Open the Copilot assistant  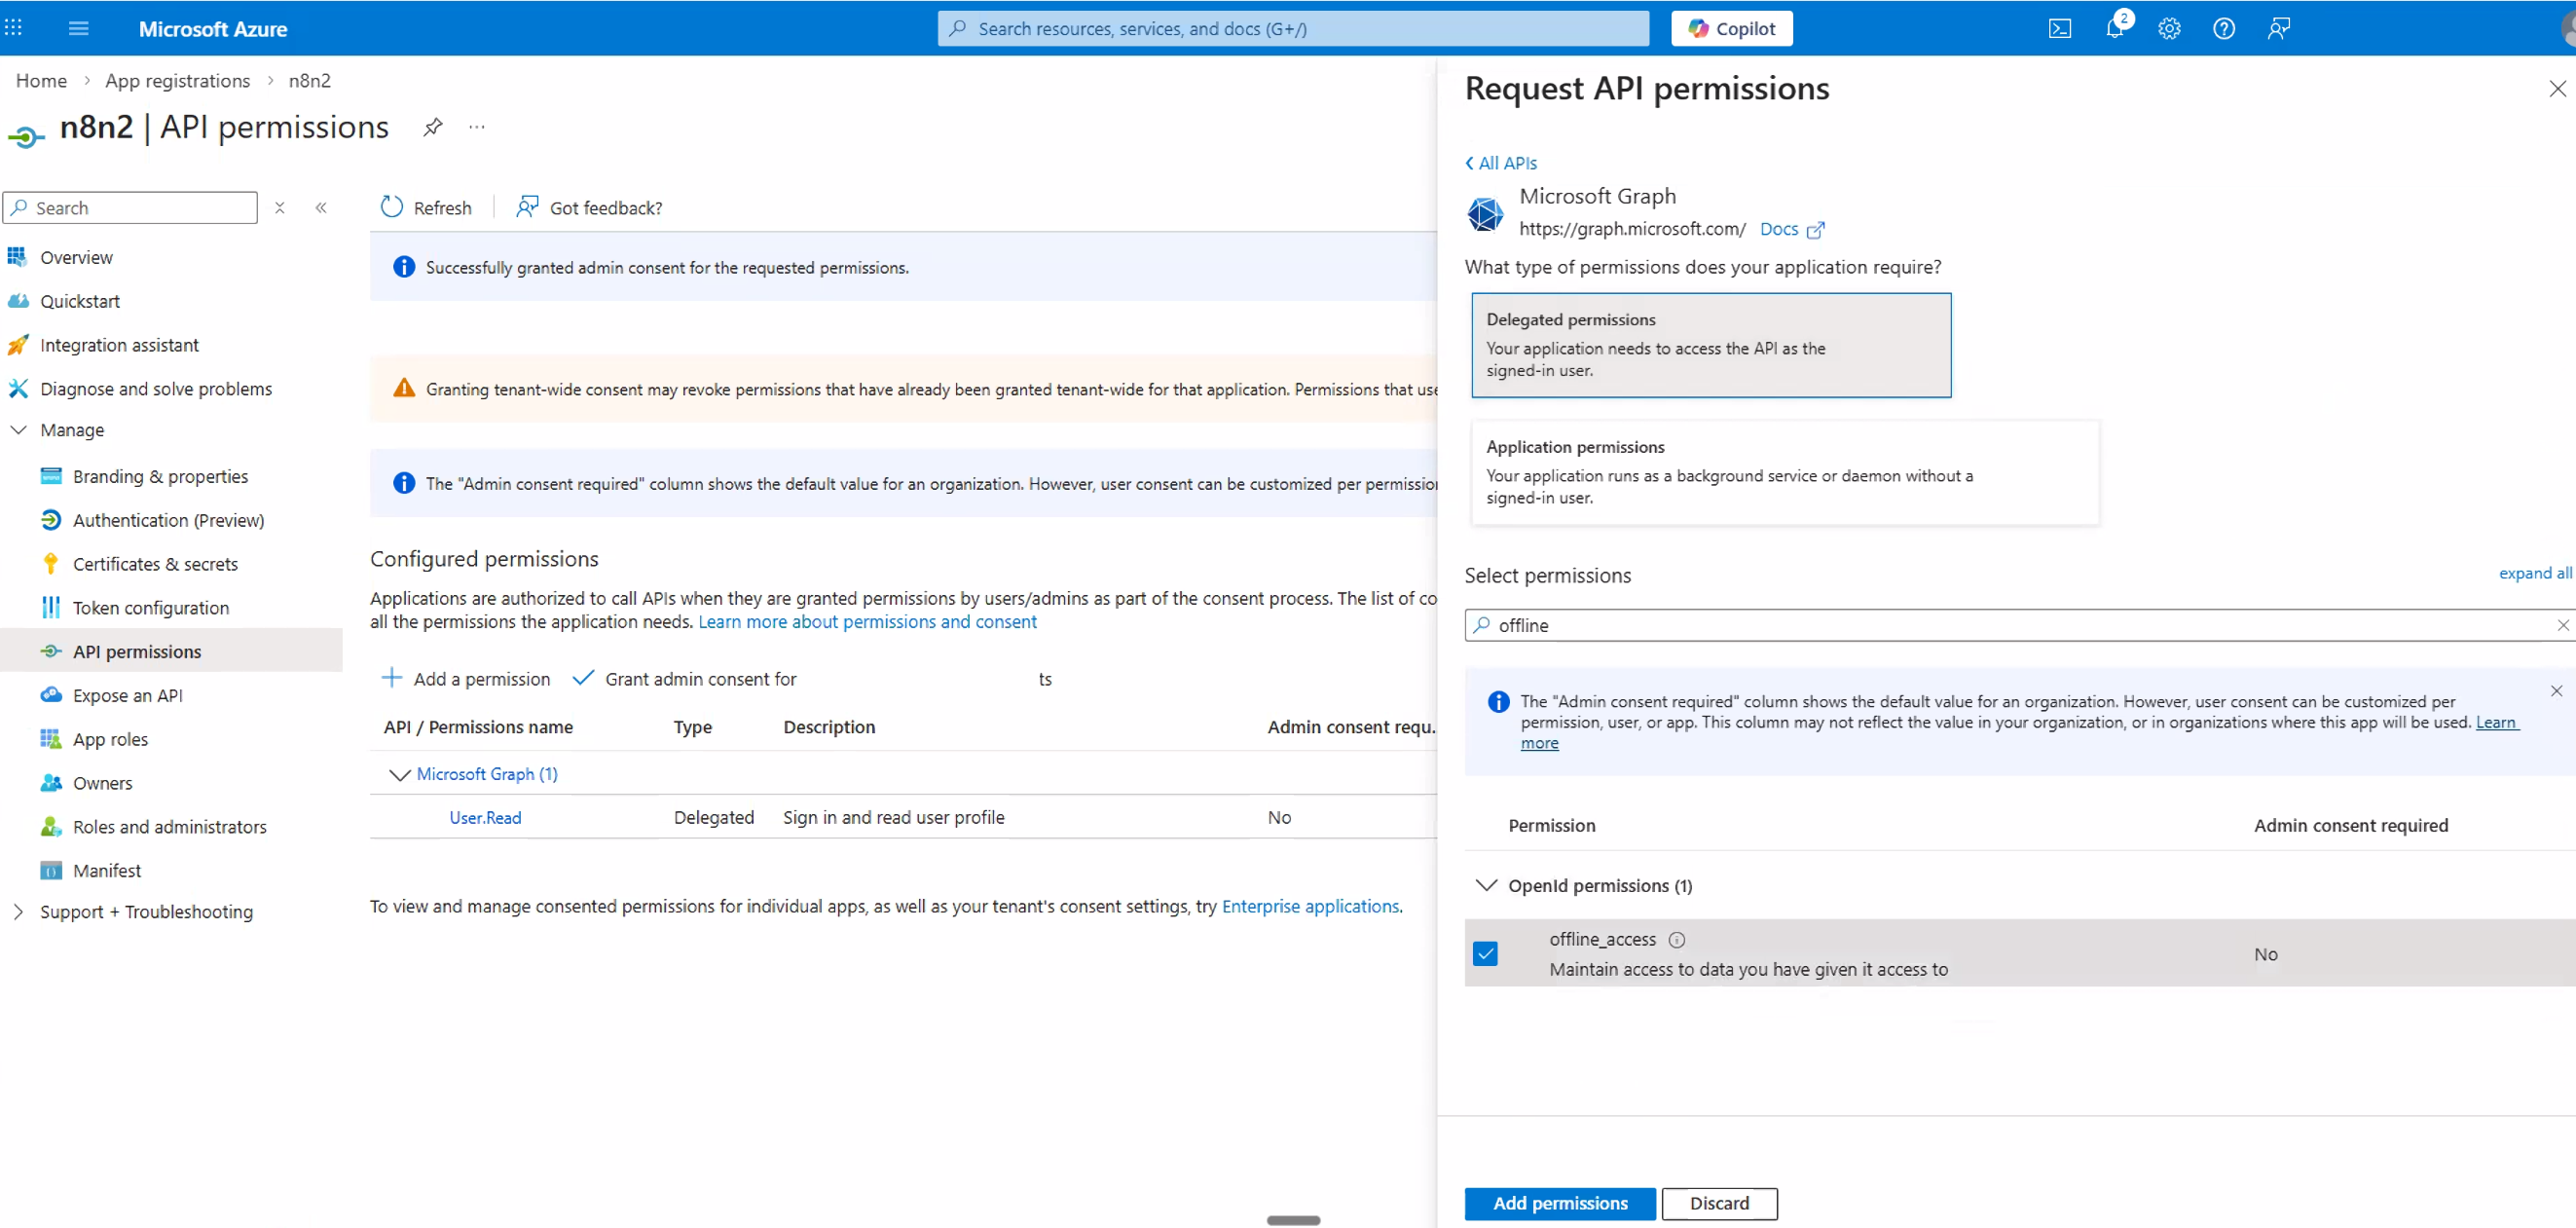coord(1731,28)
